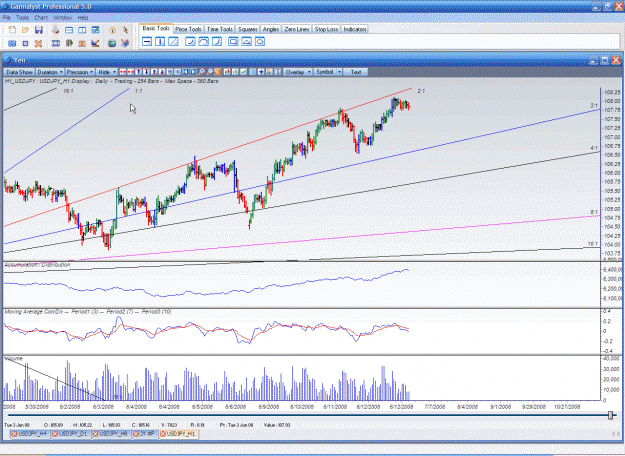
Task: Switch to the Stop Loss tab
Action: click(x=326, y=29)
